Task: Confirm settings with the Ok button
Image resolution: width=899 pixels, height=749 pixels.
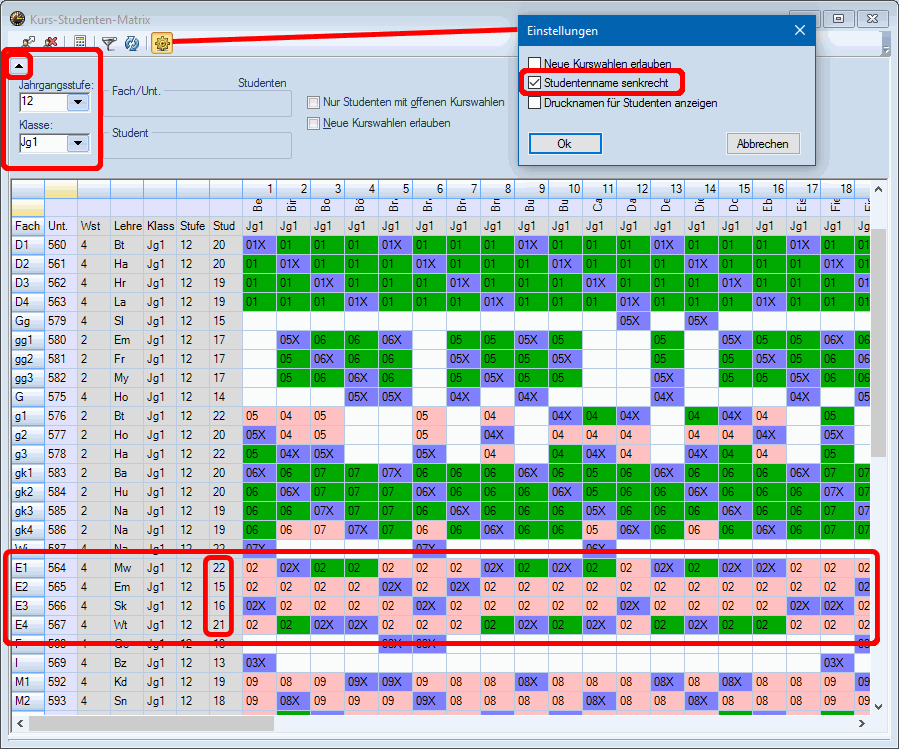Action: point(564,144)
